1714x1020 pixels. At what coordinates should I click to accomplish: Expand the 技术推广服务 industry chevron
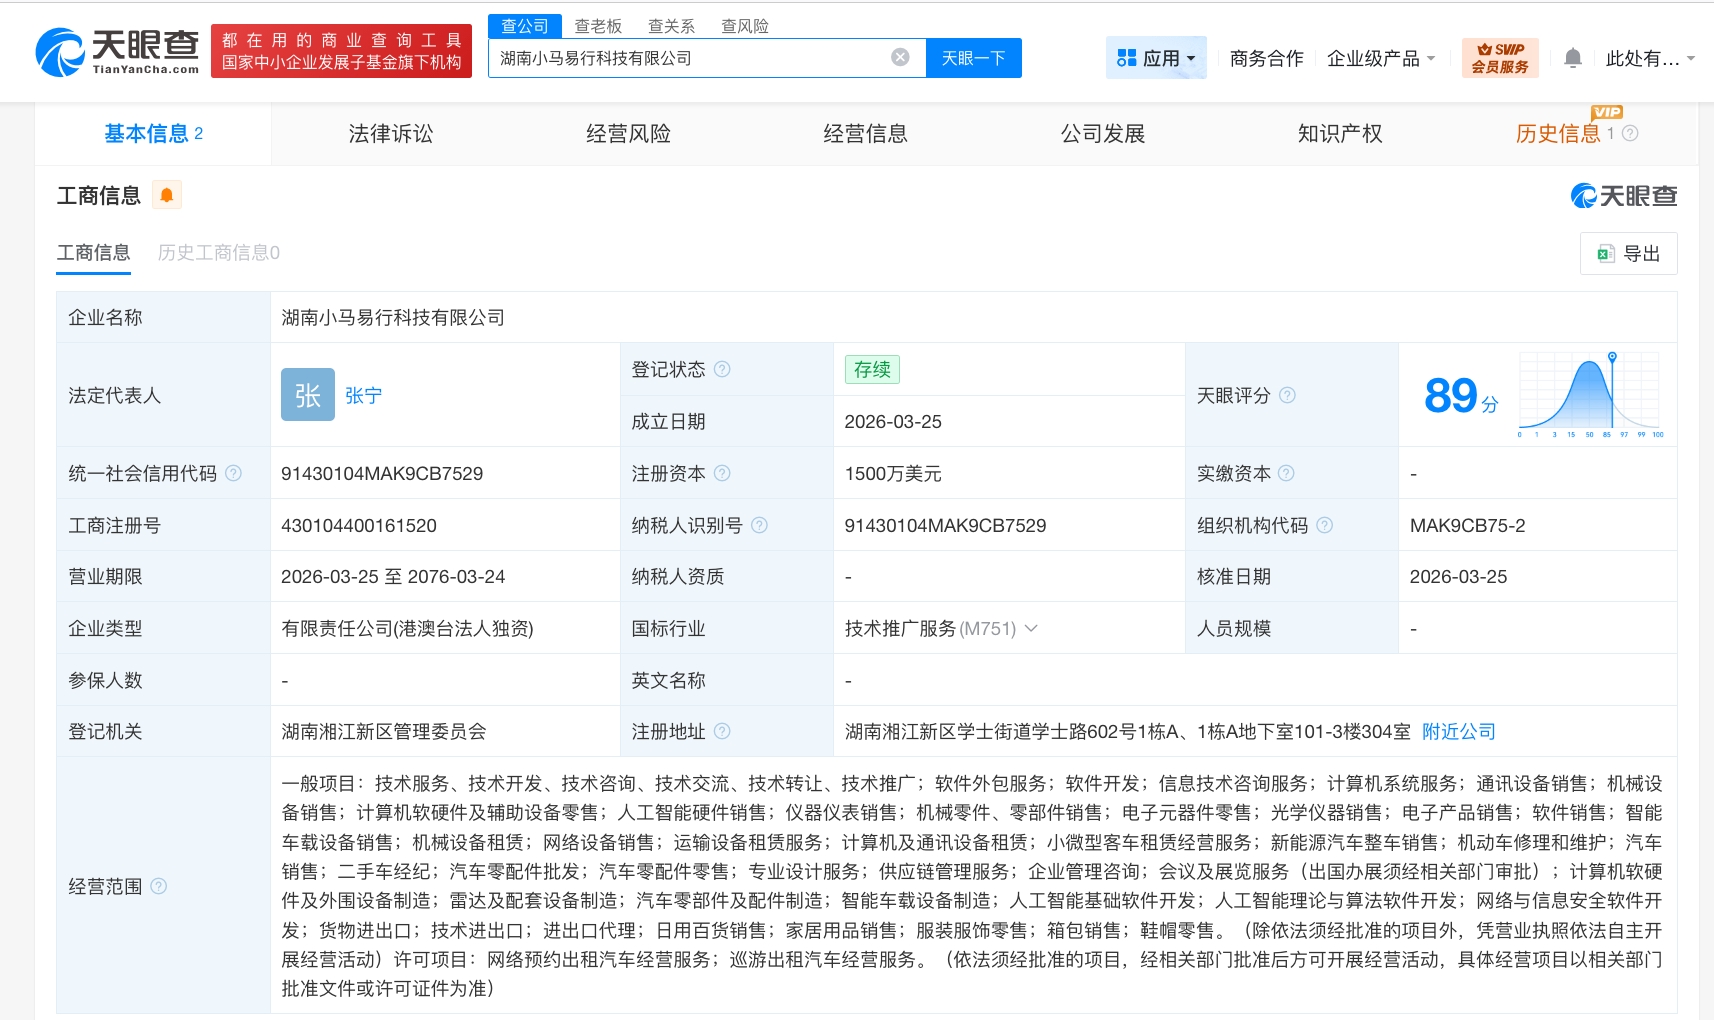(1031, 628)
